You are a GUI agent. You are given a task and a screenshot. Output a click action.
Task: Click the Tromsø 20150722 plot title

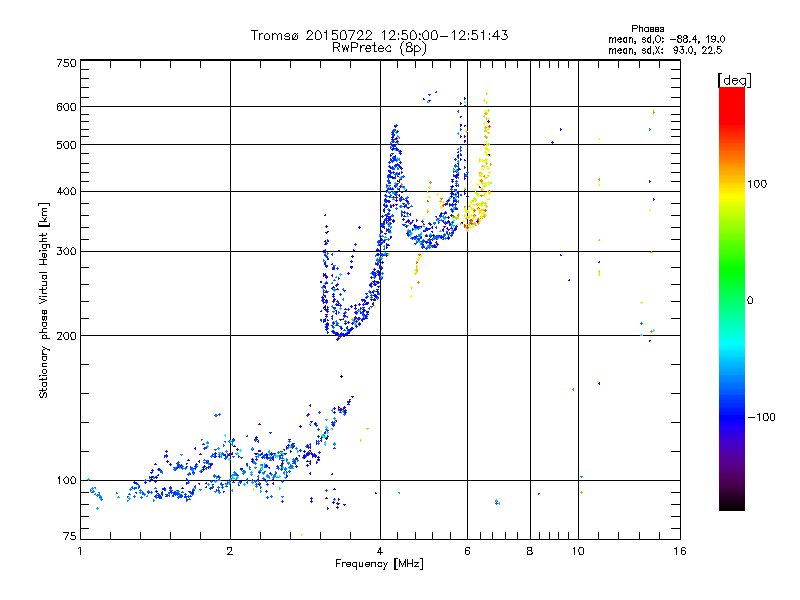click(379, 35)
